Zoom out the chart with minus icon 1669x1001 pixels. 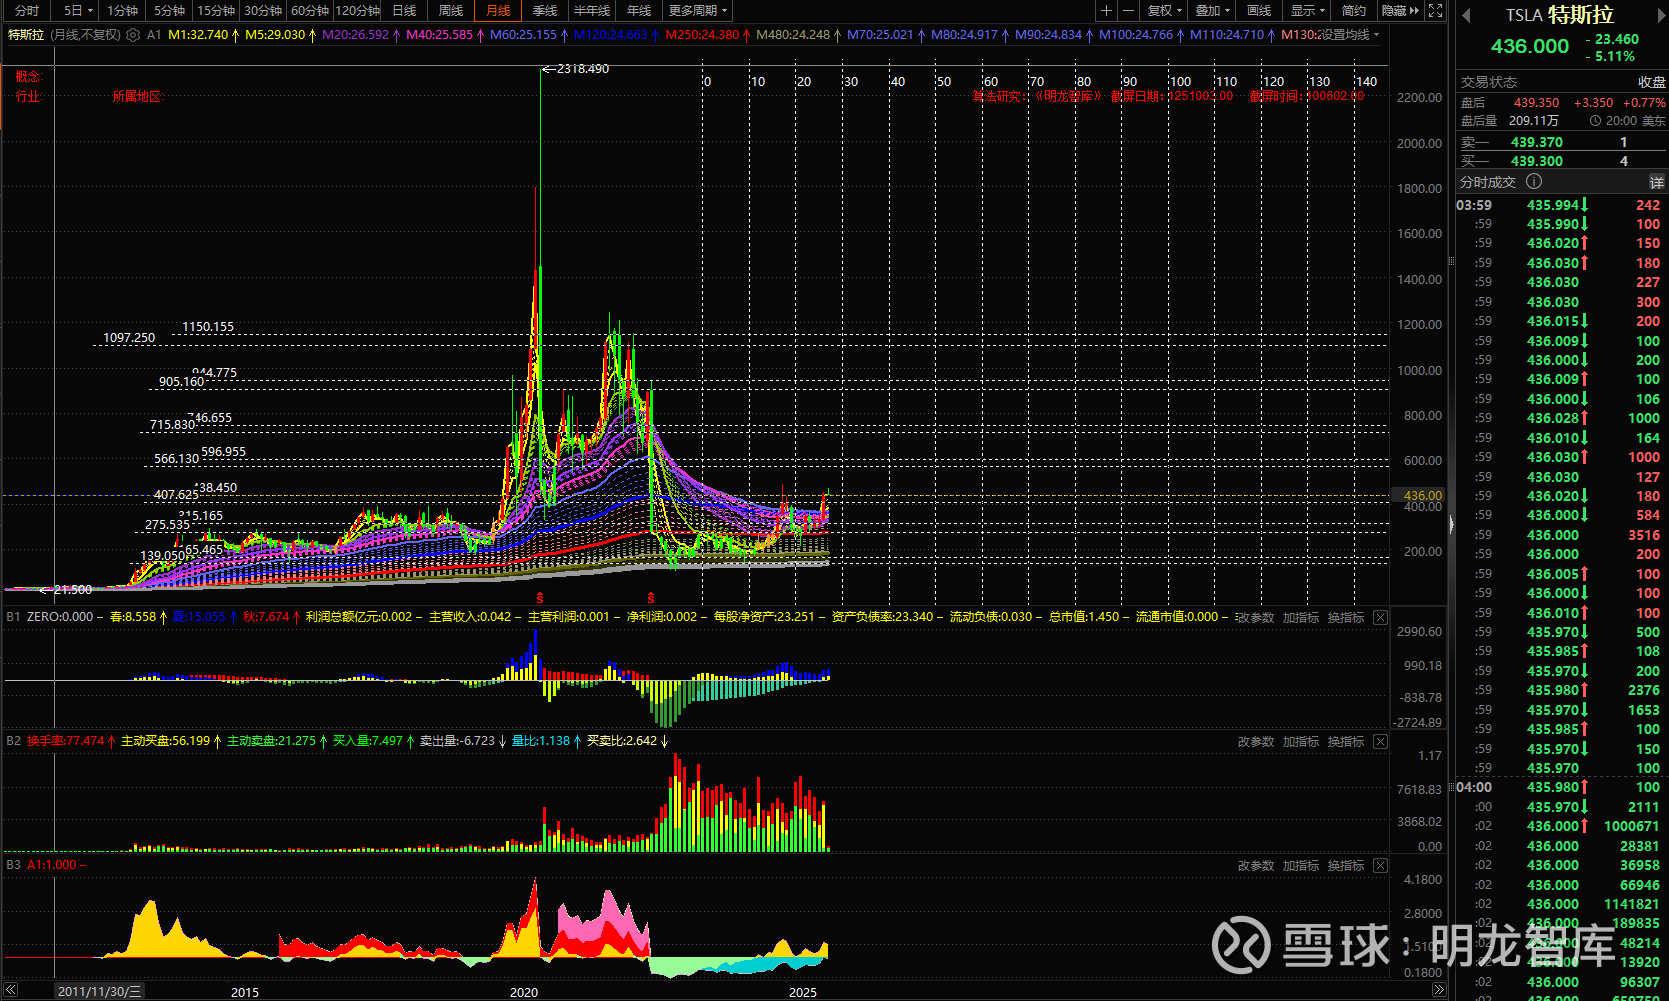click(x=1128, y=11)
